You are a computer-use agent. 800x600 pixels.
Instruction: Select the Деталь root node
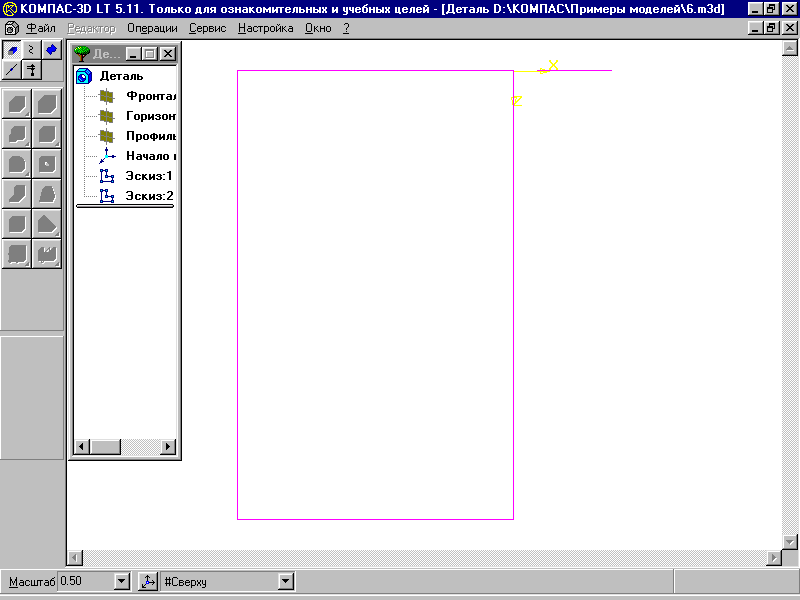pos(121,76)
